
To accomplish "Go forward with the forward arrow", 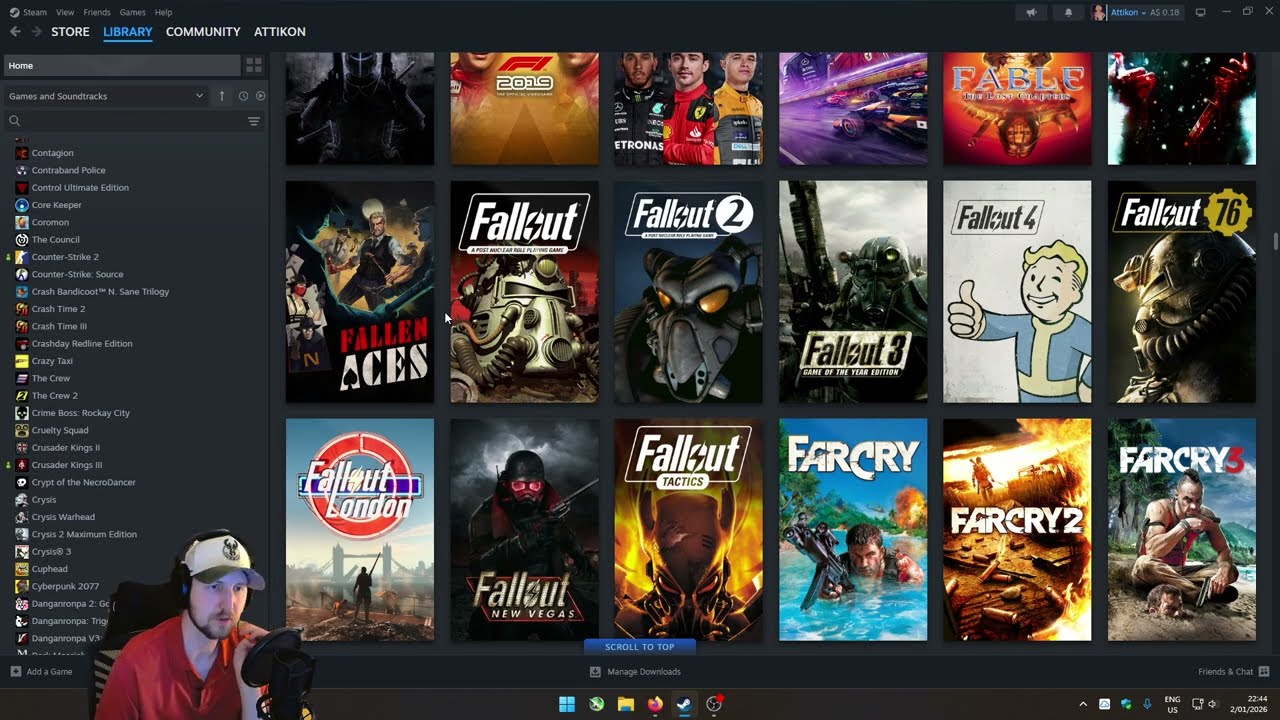I will click(37, 32).
